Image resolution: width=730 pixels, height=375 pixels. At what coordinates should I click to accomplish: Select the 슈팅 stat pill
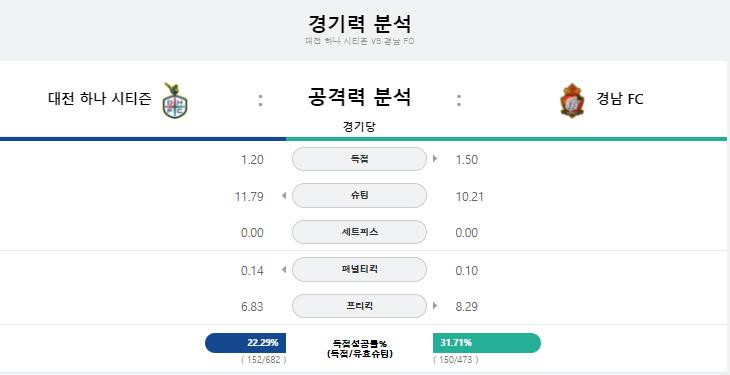[x=359, y=196]
